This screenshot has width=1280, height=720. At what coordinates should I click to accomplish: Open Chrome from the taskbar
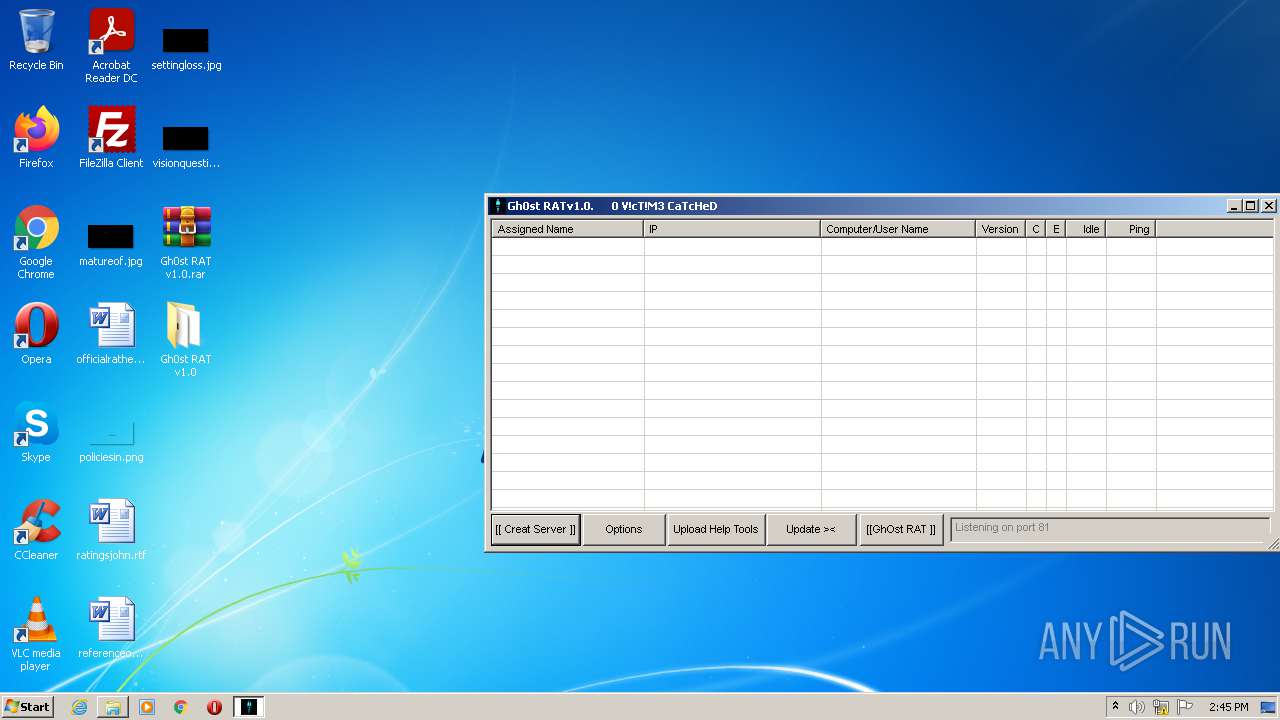pos(181,707)
